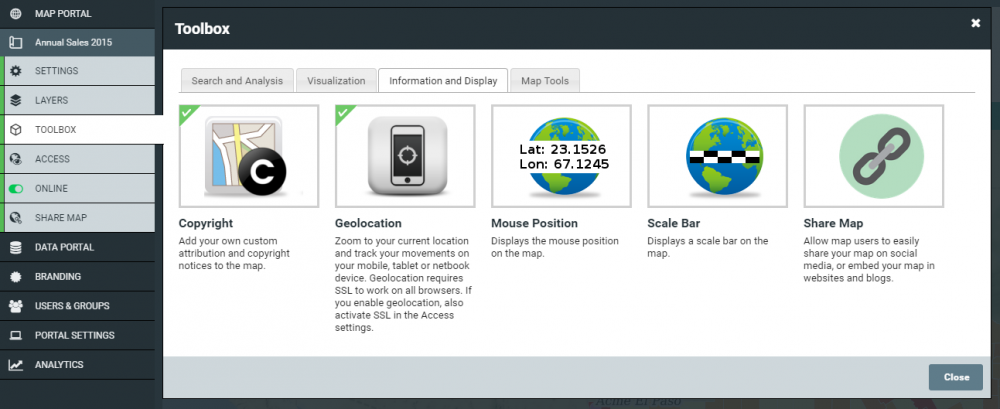
Task: Uncheck the green checkmark on Geolocation
Action: point(343,113)
